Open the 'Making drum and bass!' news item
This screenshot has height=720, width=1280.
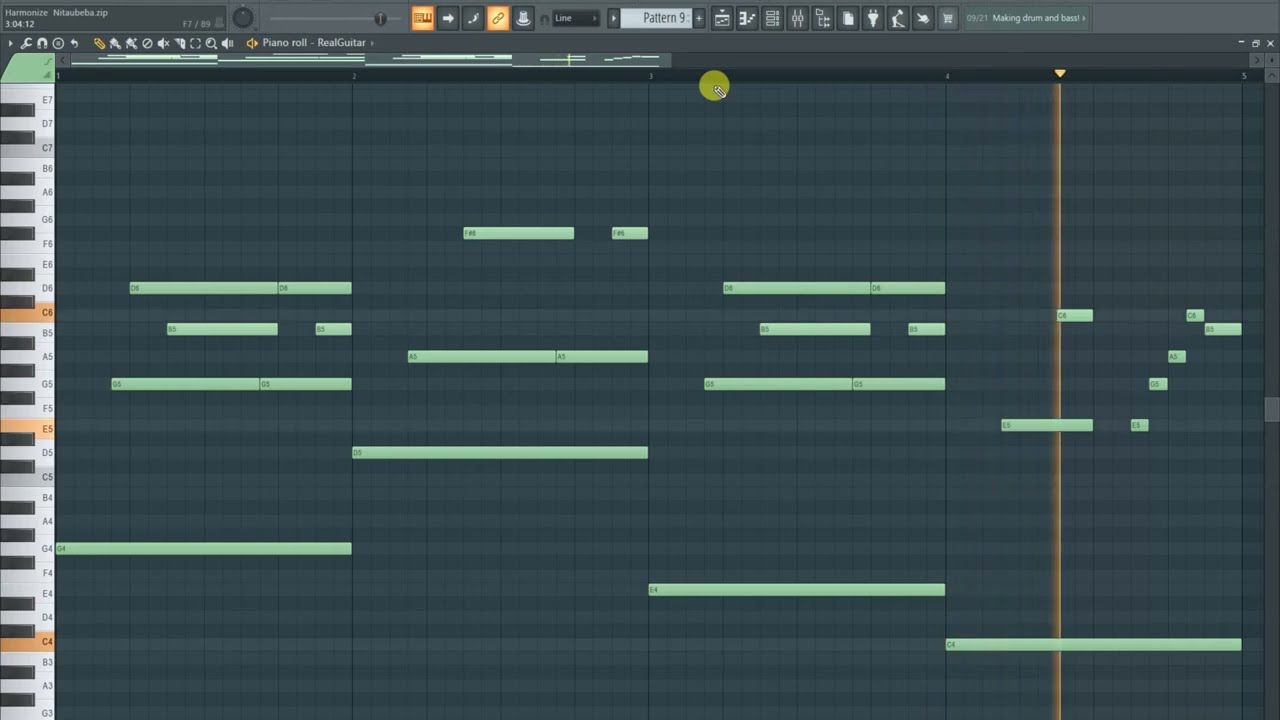click(1026, 18)
